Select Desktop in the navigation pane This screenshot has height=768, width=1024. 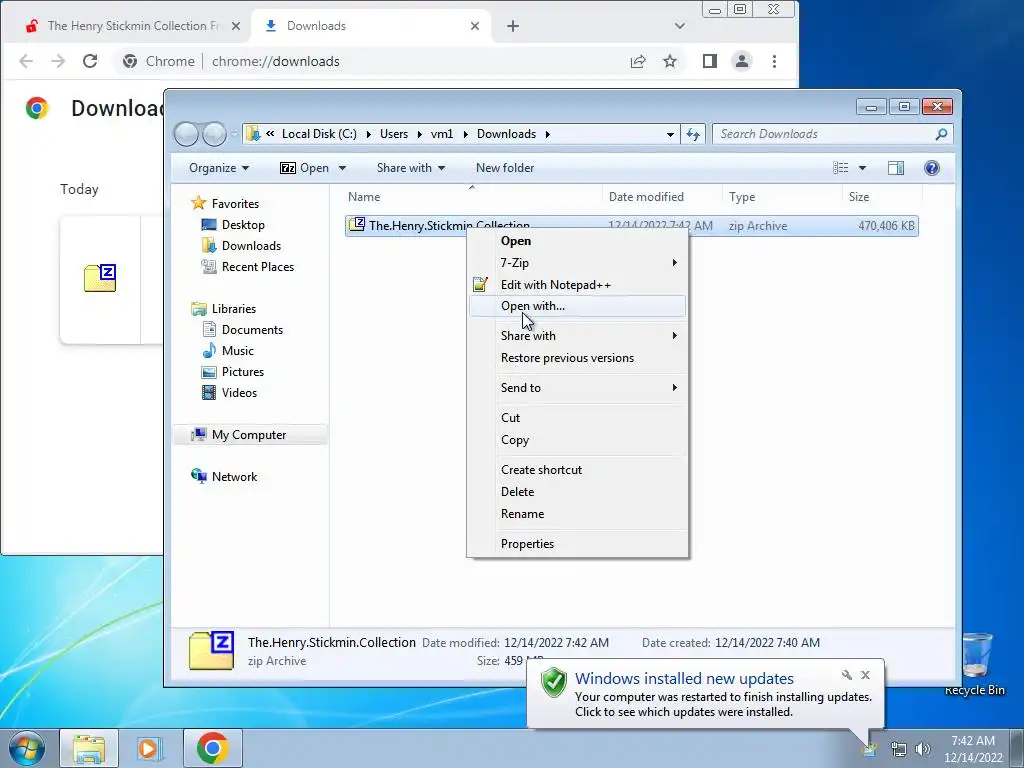[233, 225]
